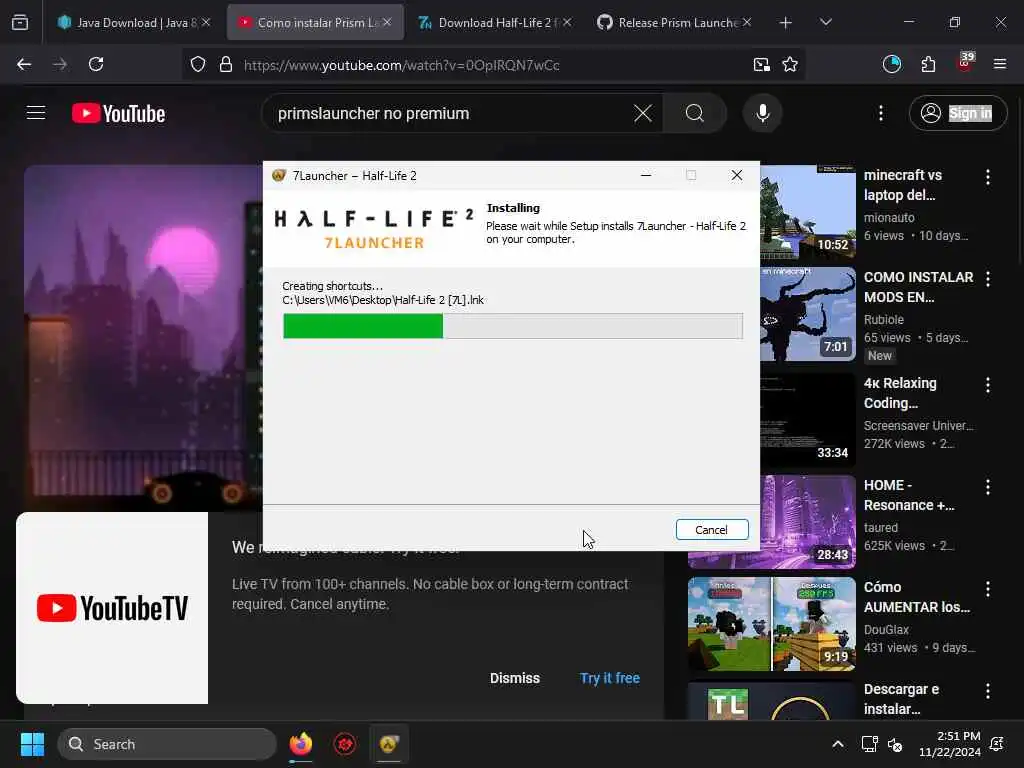This screenshot has width=1024, height=768.
Task: Click the 7Launcher window title icon
Action: [x=279, y=176]
